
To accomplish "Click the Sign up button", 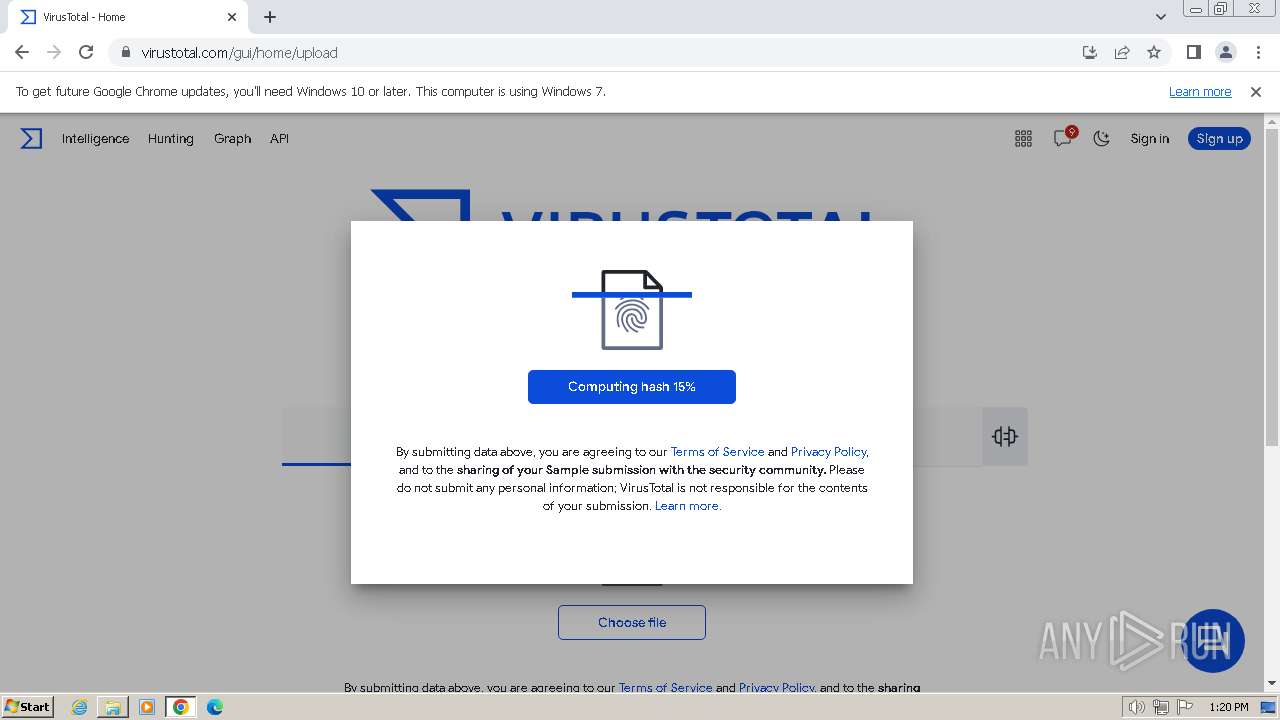I will 1219,139.
